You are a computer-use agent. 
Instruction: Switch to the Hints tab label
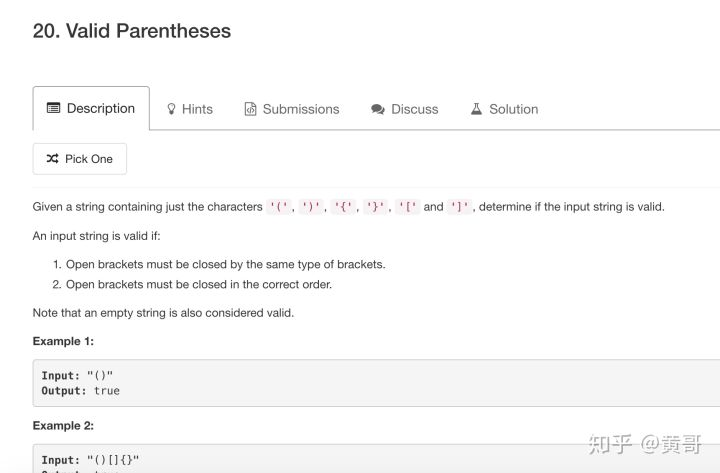pyautogui.click(x=197, y=109)
